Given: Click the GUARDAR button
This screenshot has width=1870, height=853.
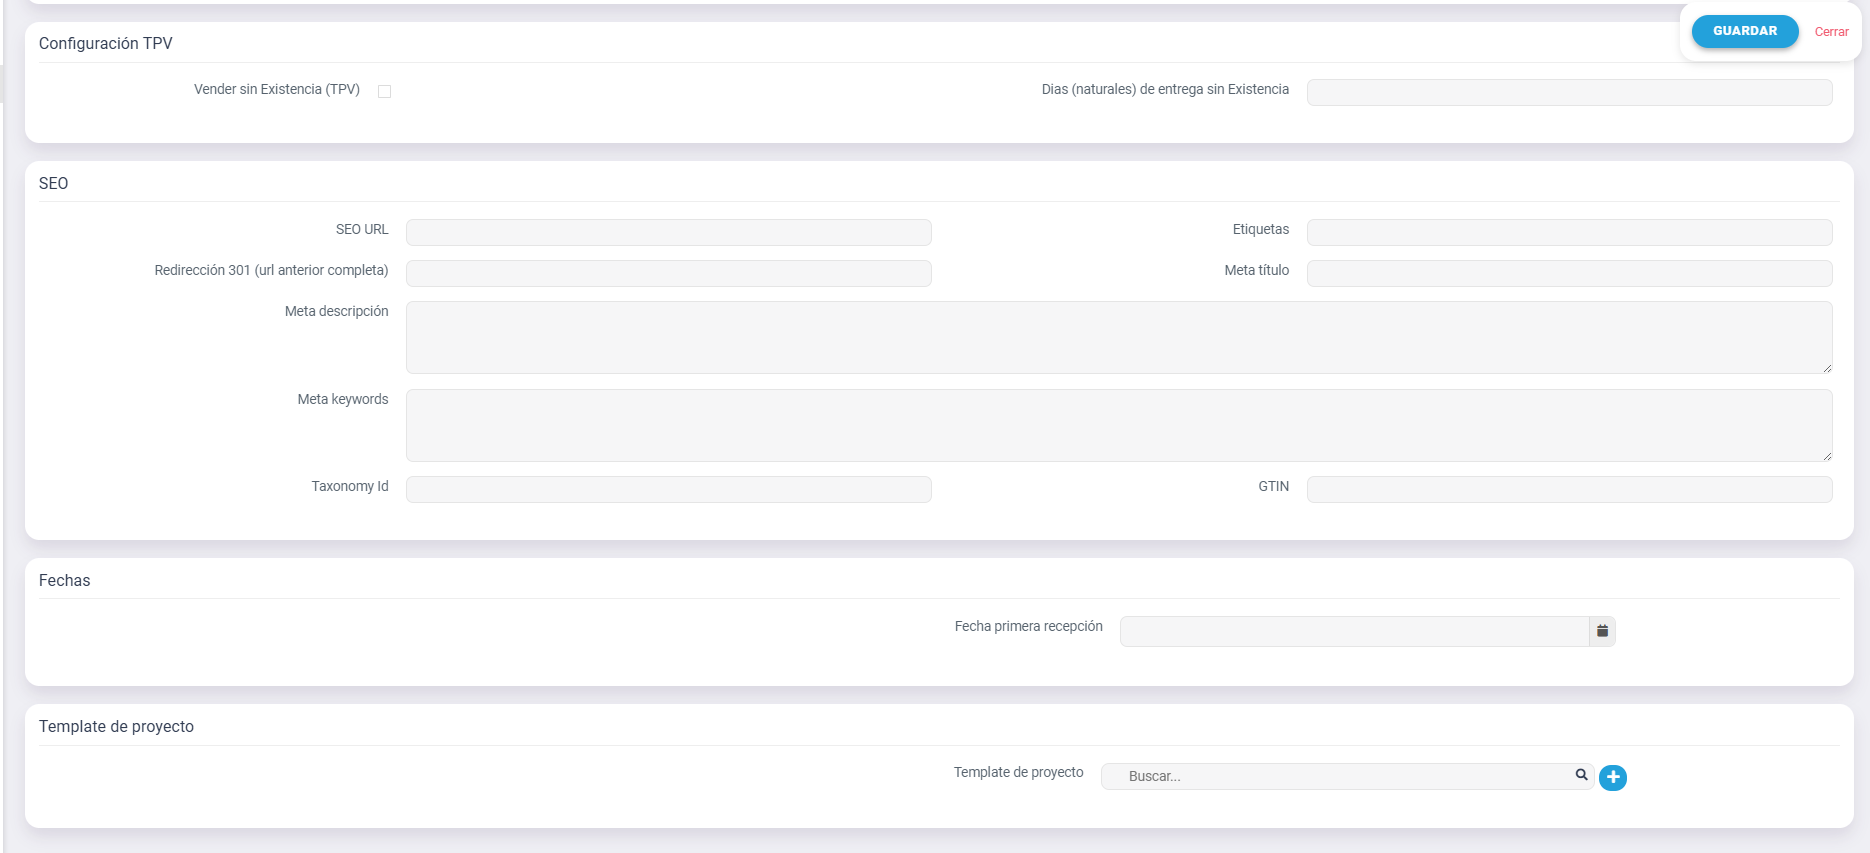Looking at the screenshot, I should (1744, 31).
